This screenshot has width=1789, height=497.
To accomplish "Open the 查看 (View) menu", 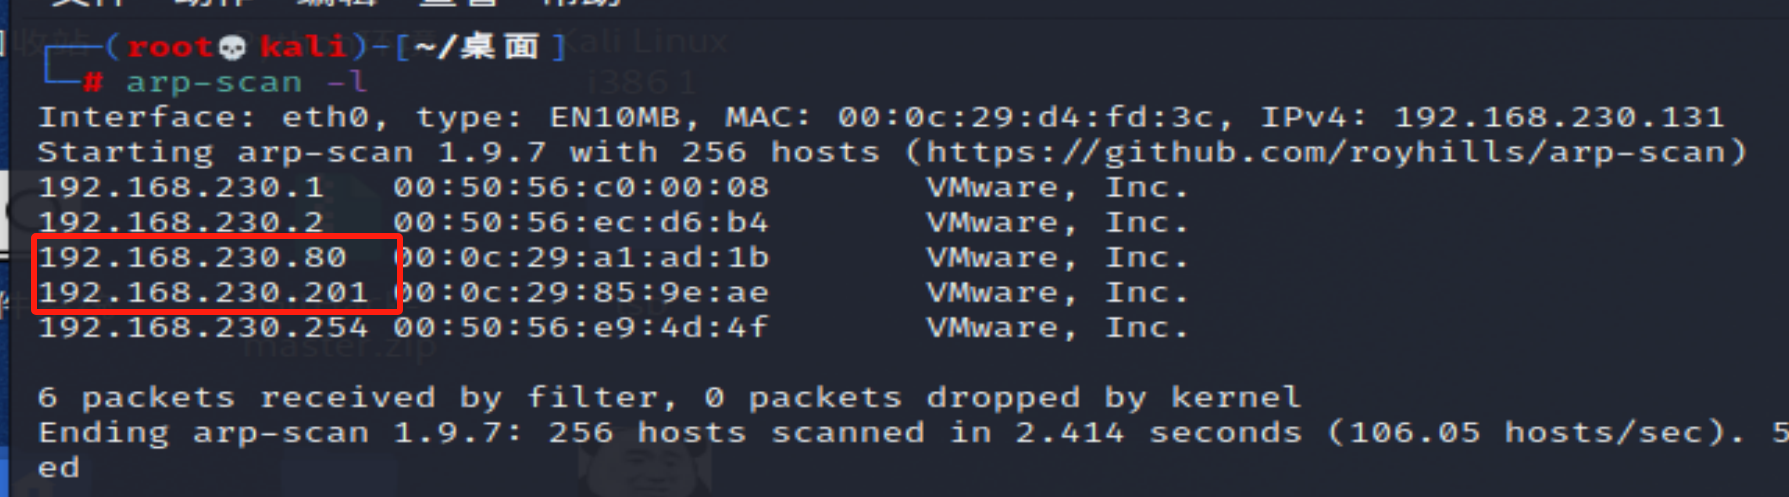I will 459,3.
